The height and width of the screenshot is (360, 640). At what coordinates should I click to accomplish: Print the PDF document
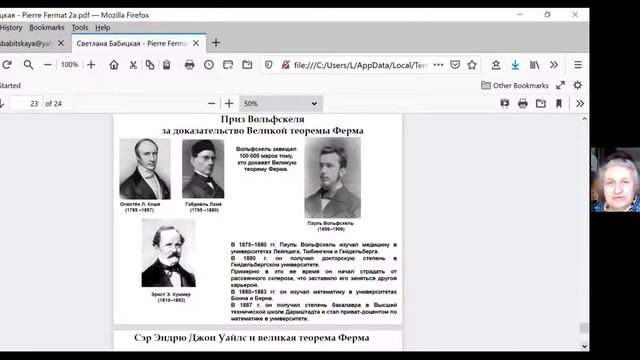click(x=523, y=104)
